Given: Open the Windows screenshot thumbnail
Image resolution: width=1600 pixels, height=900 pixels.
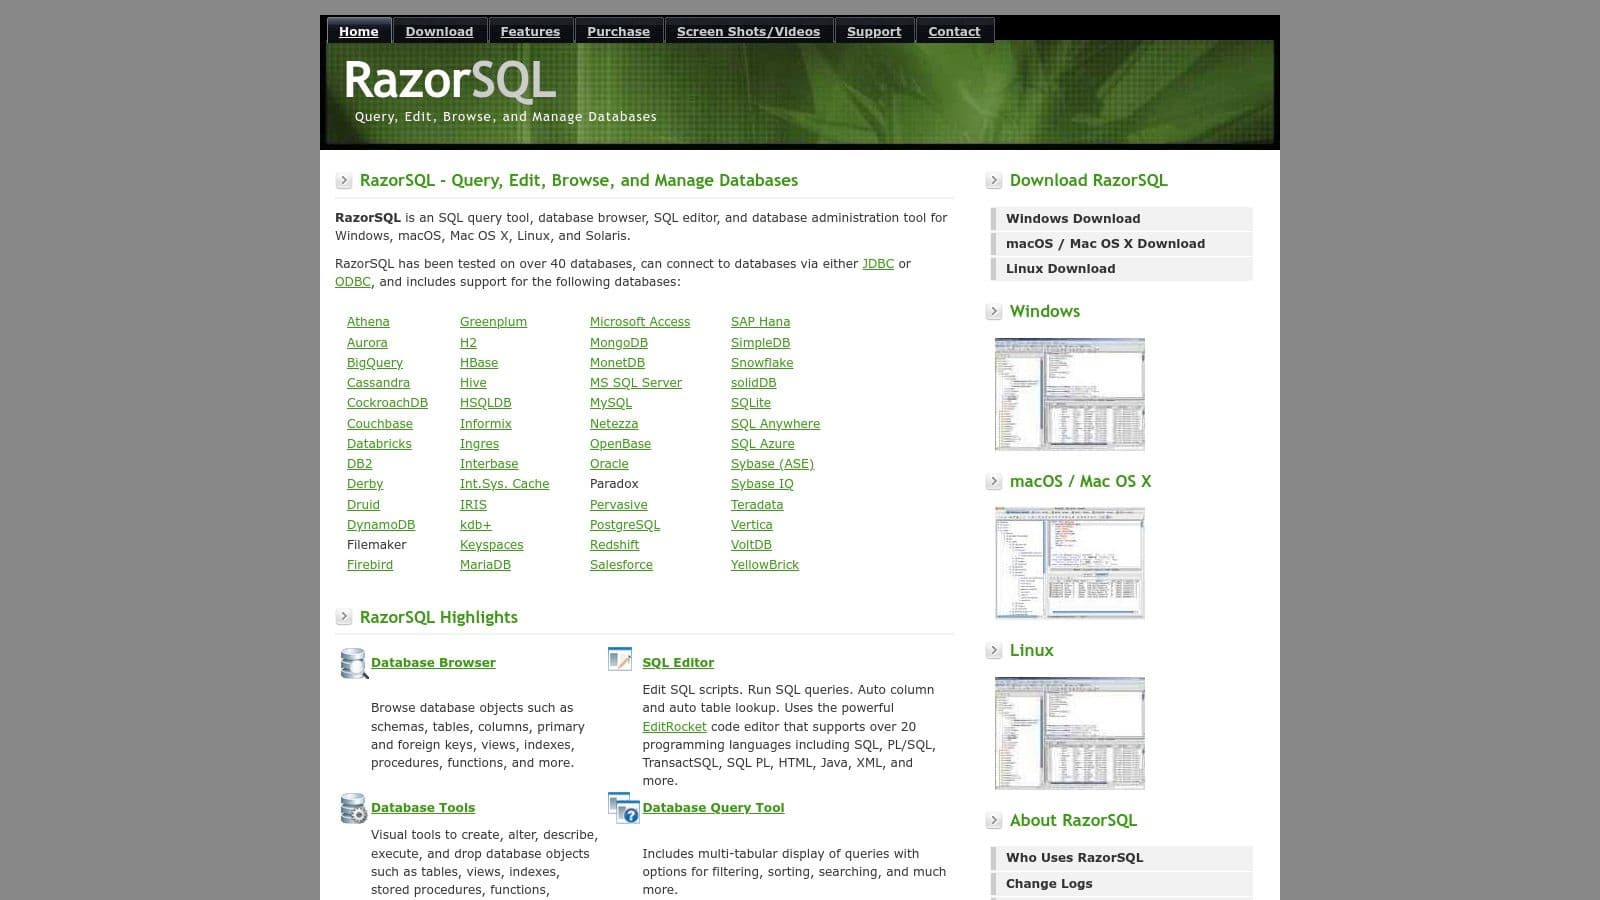Looking at the screenshot, I should click(x=1068, y=393).
